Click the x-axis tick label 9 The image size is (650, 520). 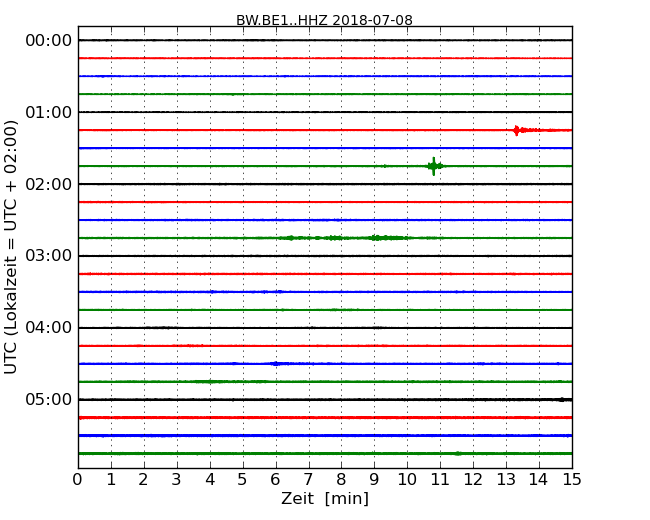coord(374,480)
